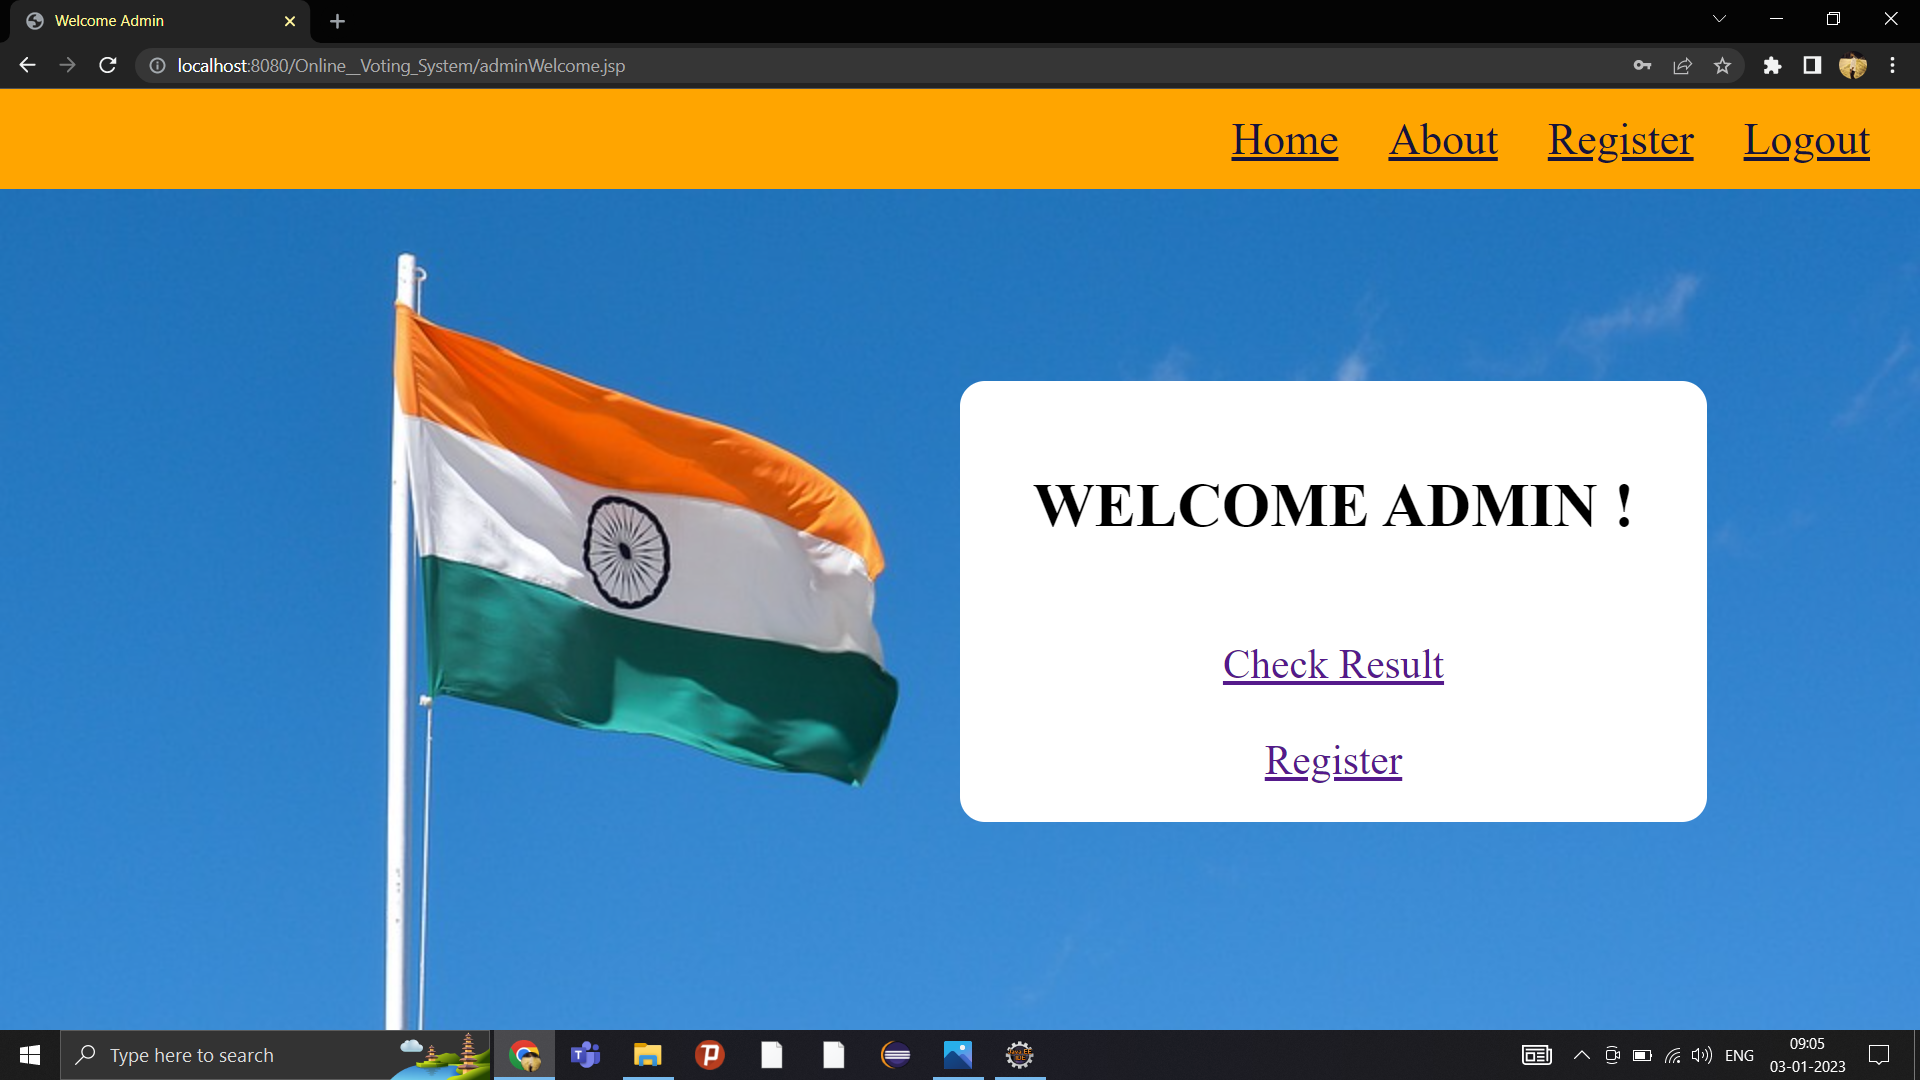Open Eclipse IDE from the taskbar

click(x=896, y=1055)
